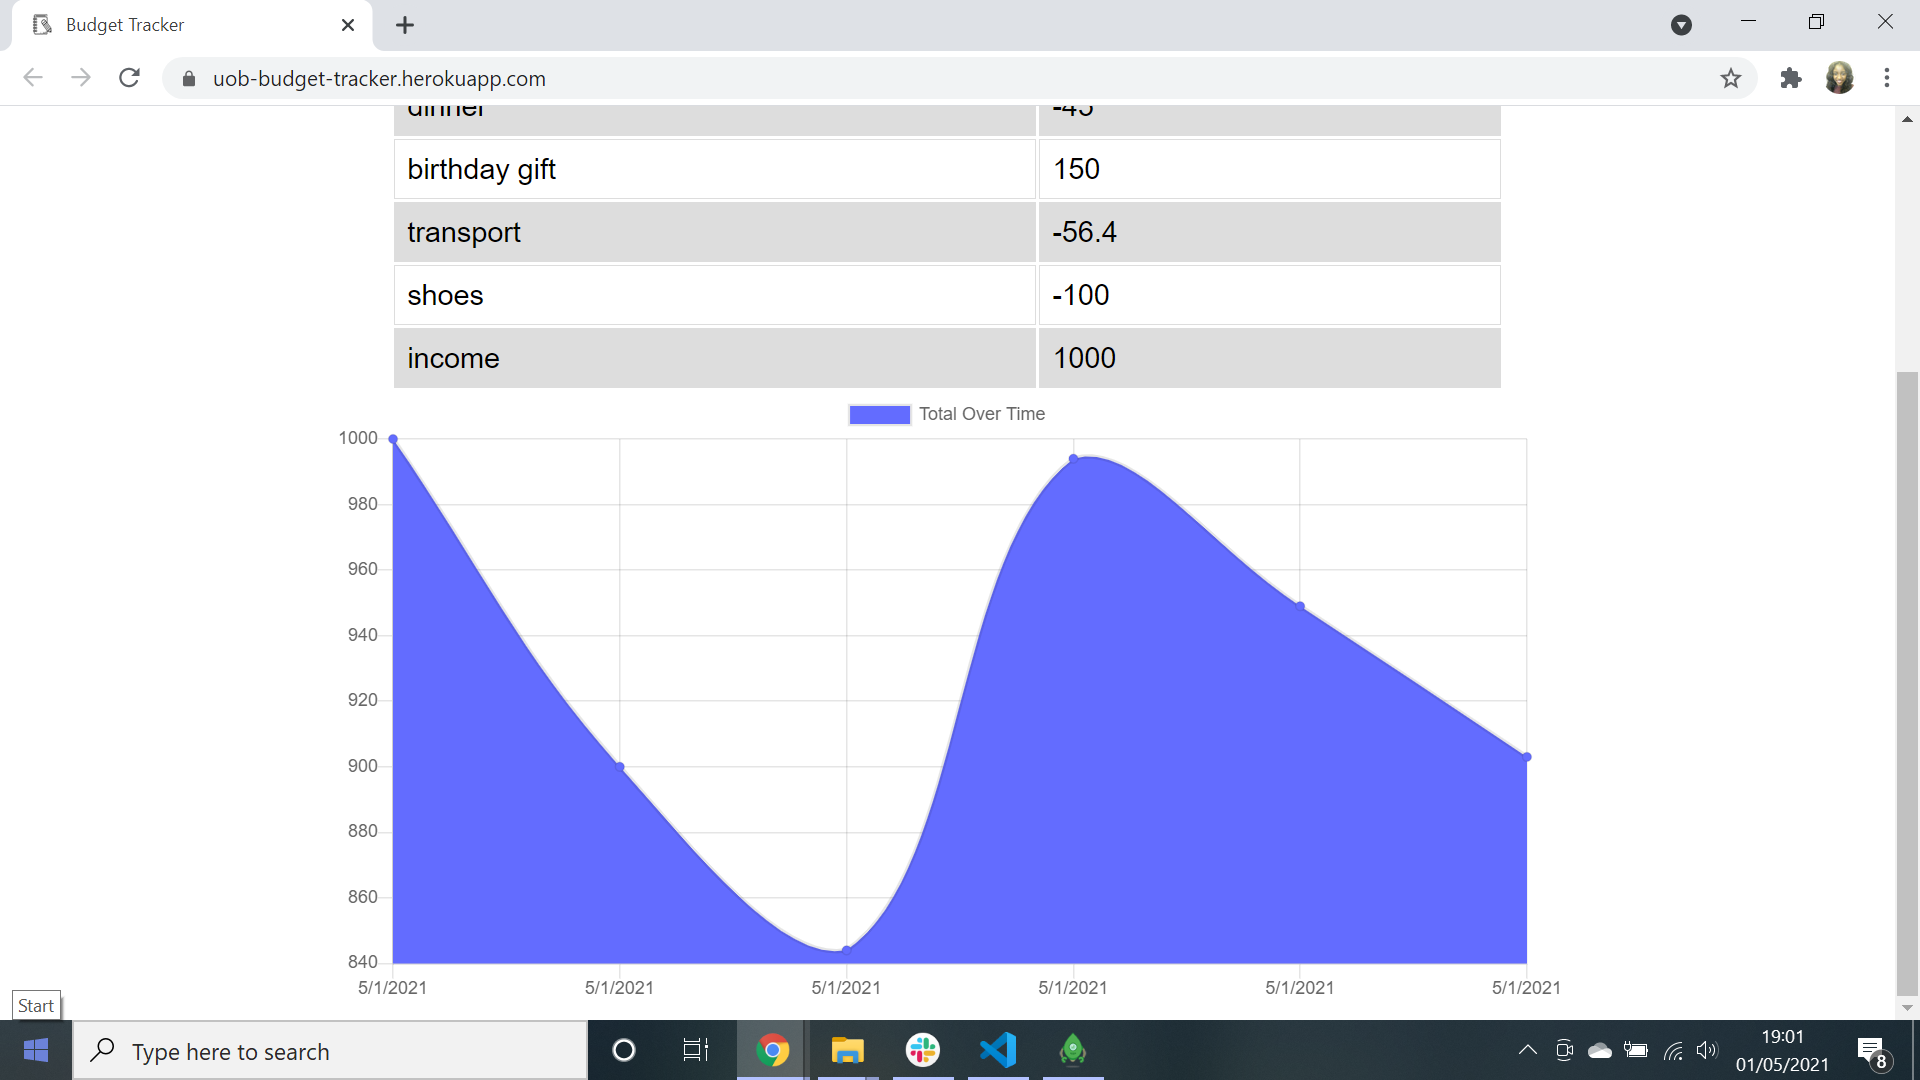The image size is (1920, 1080).
Task: Open File Explorer from the taskbar
Action: click(x=847, y=1051)
